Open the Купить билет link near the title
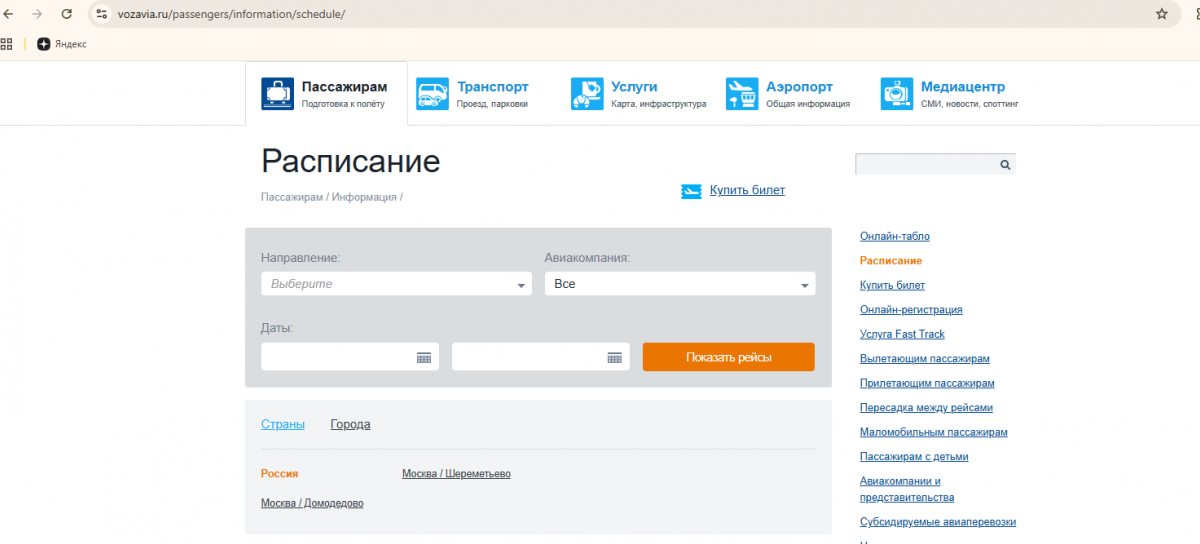The height and width of the screenshot is (544, 1200). tap(747, 190)
